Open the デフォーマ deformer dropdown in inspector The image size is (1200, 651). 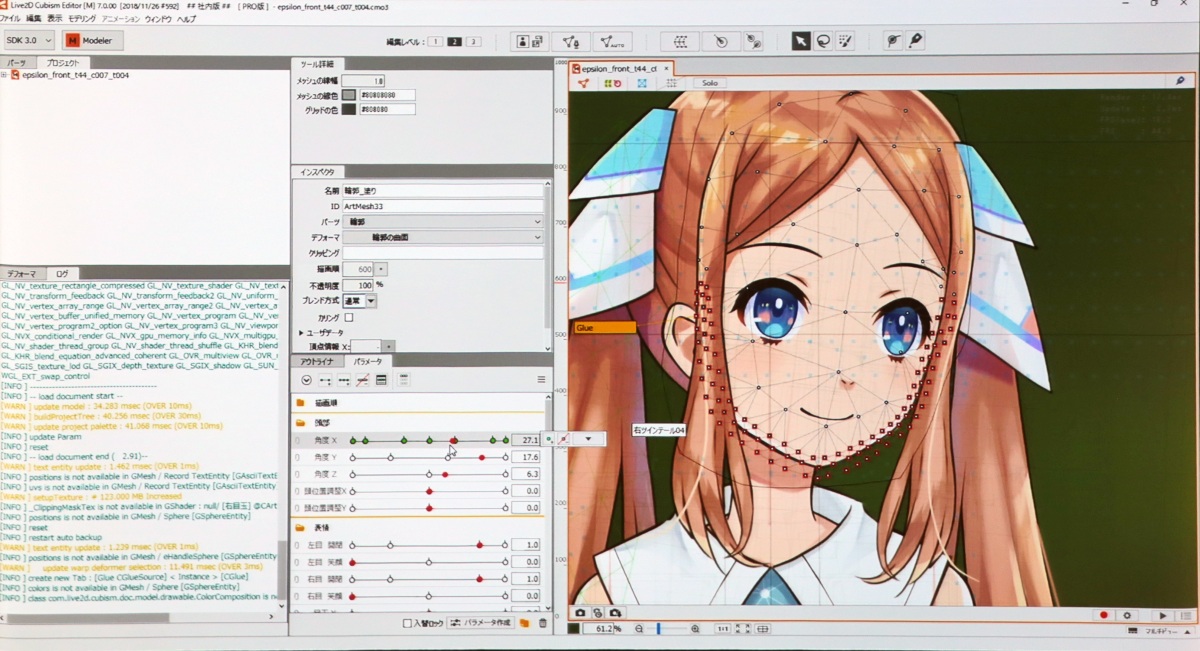click(444, 237)
